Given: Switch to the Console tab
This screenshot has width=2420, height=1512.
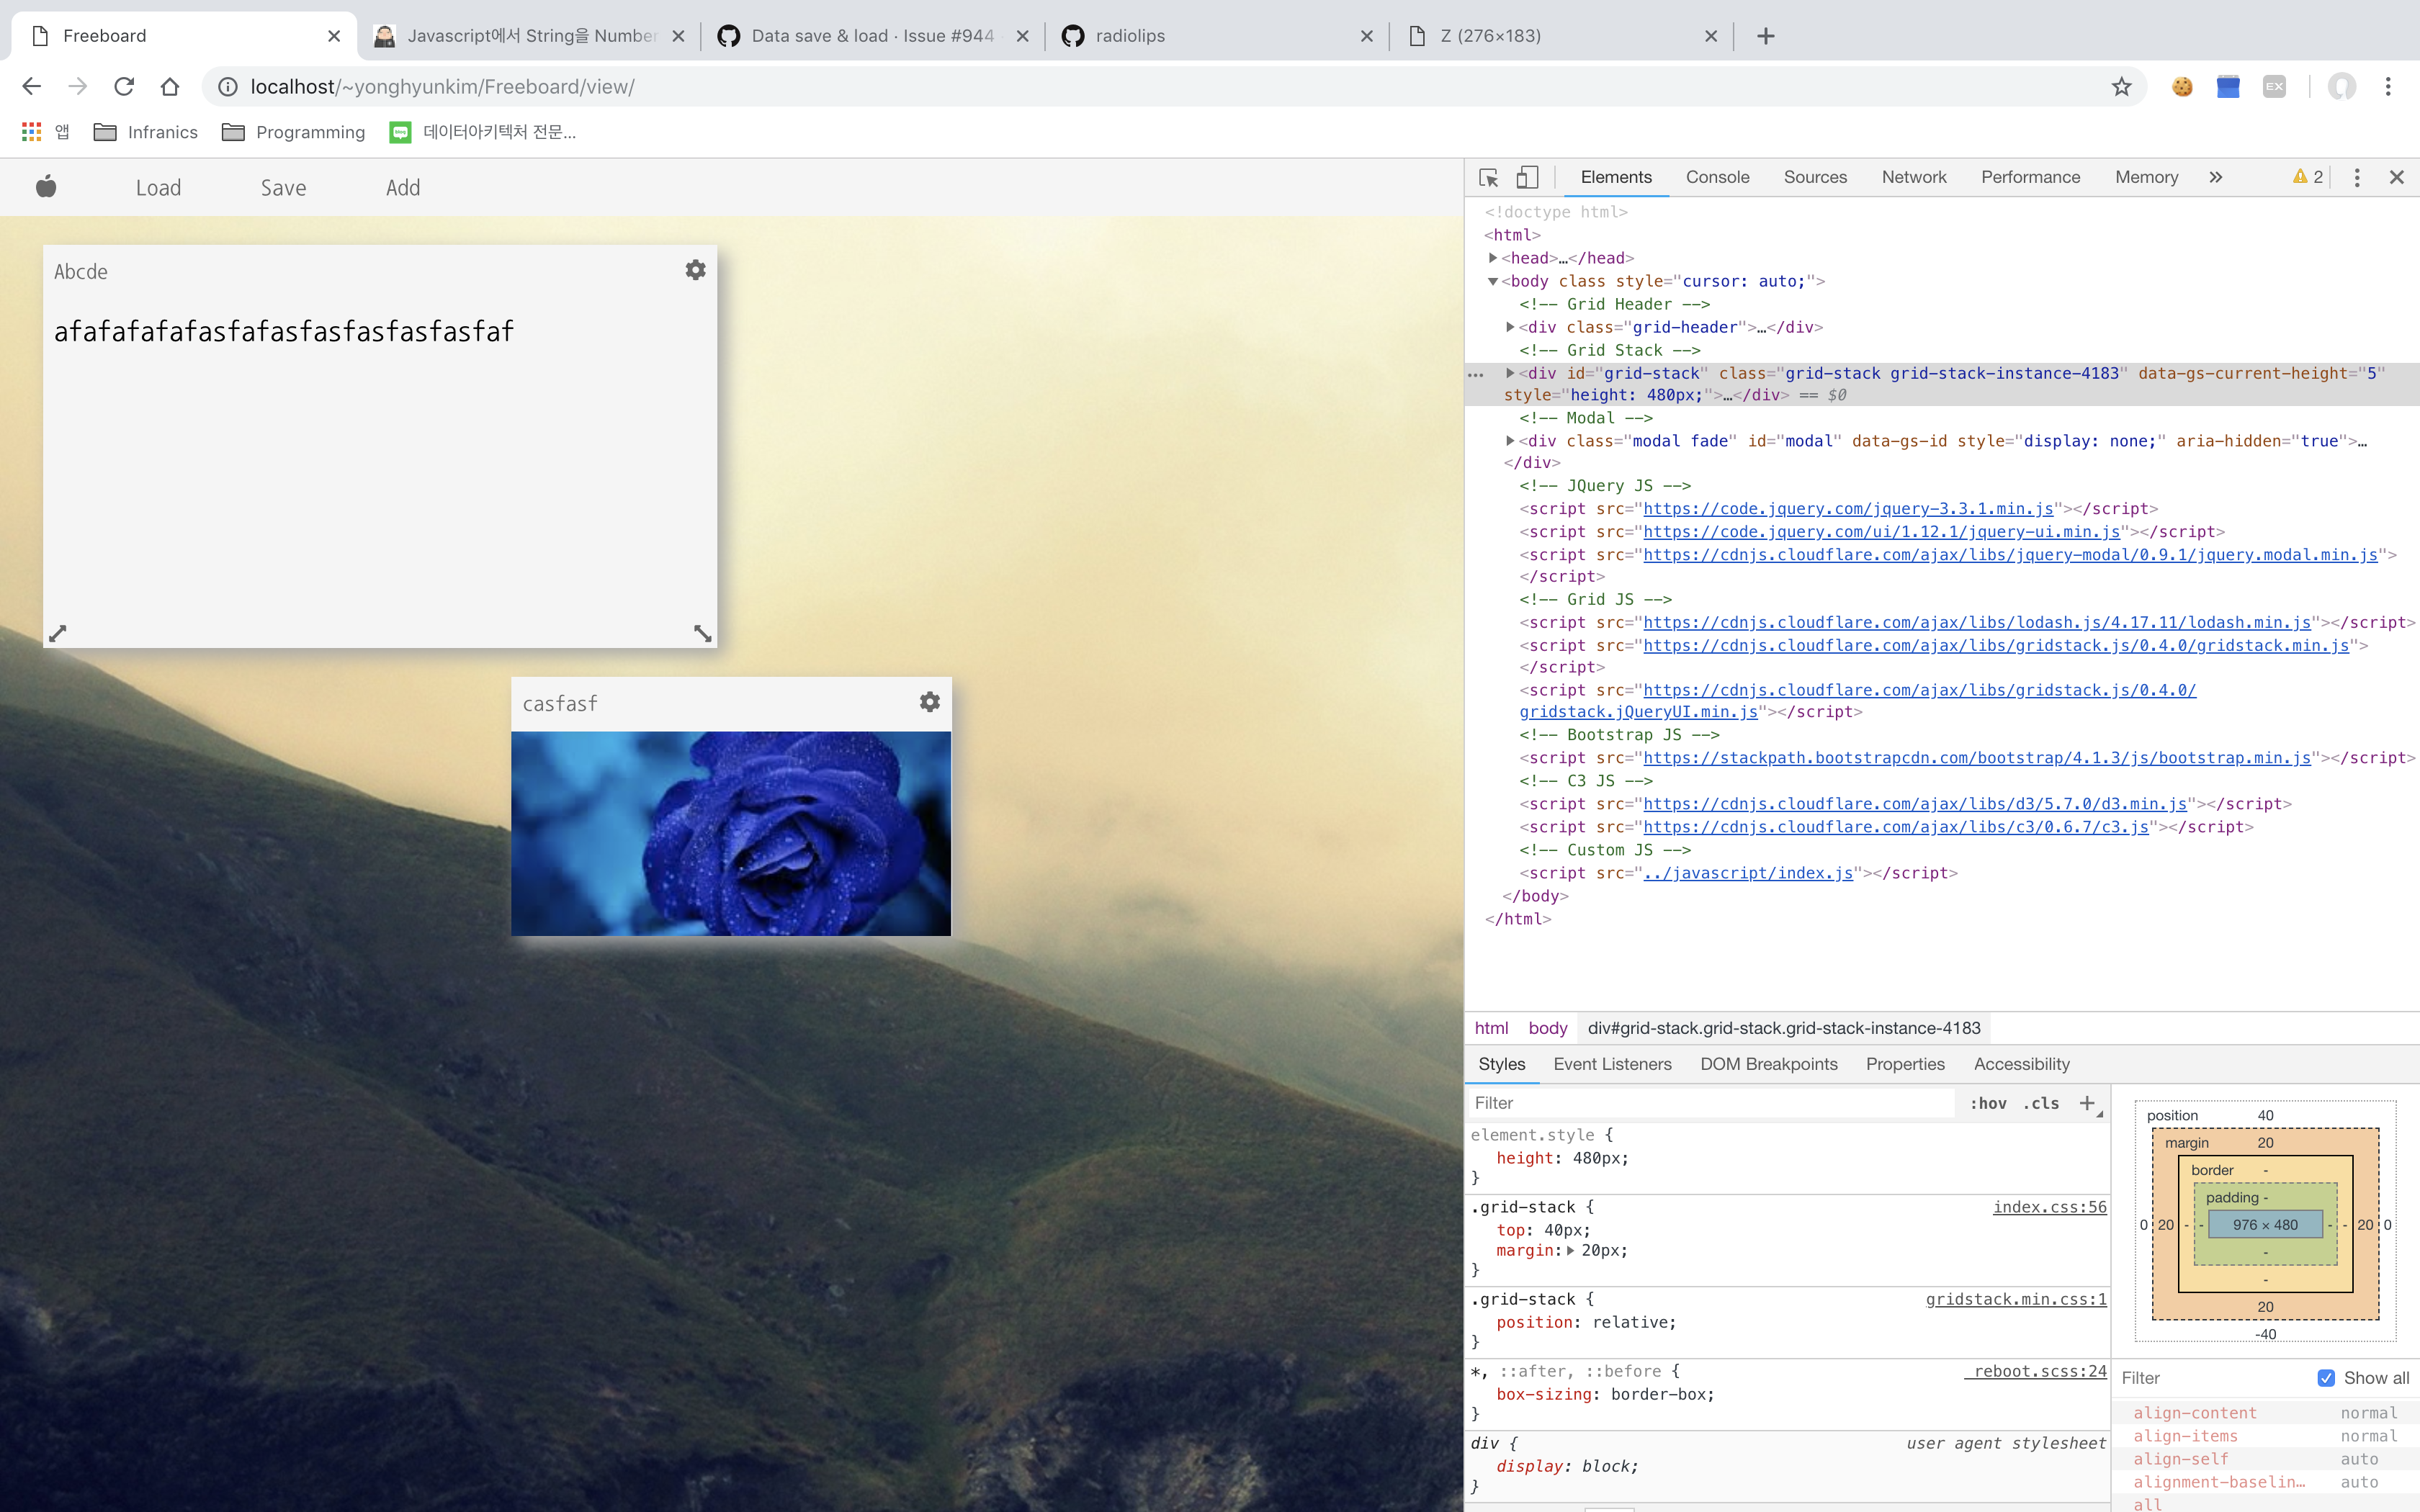Looking at the screenshot, I should 1717,177.
